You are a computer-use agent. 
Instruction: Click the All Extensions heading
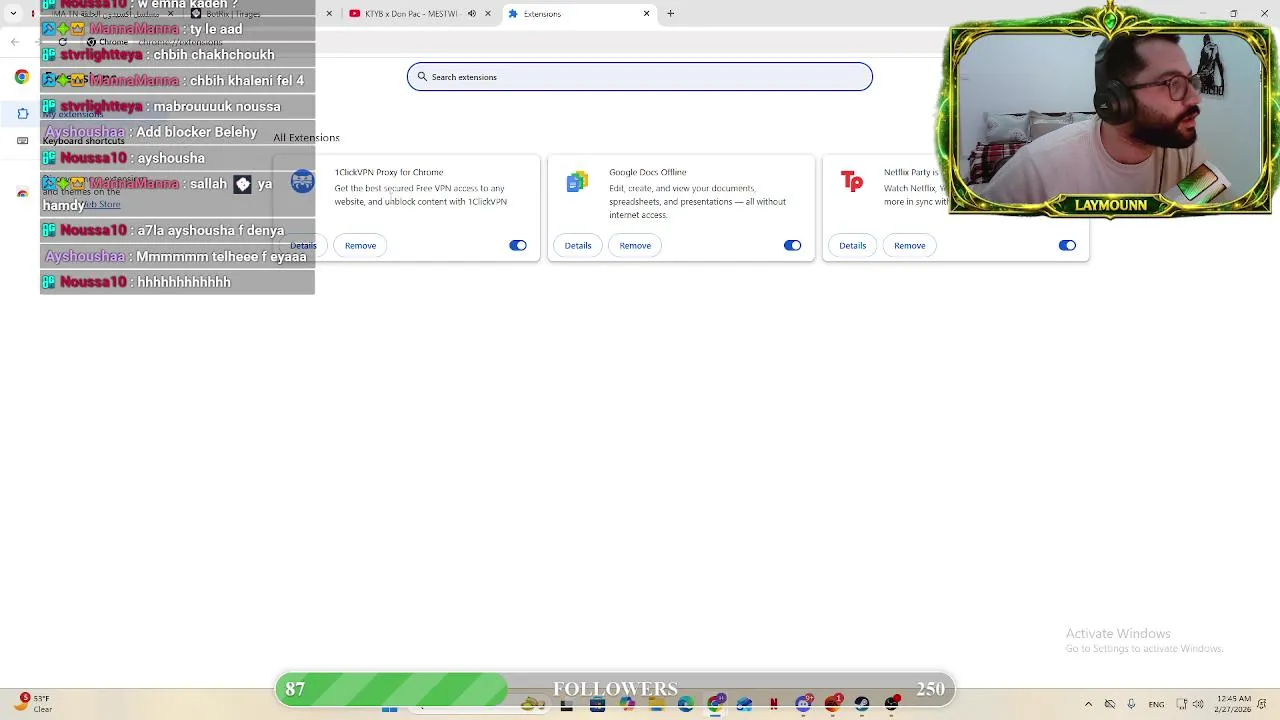[306, 138]
